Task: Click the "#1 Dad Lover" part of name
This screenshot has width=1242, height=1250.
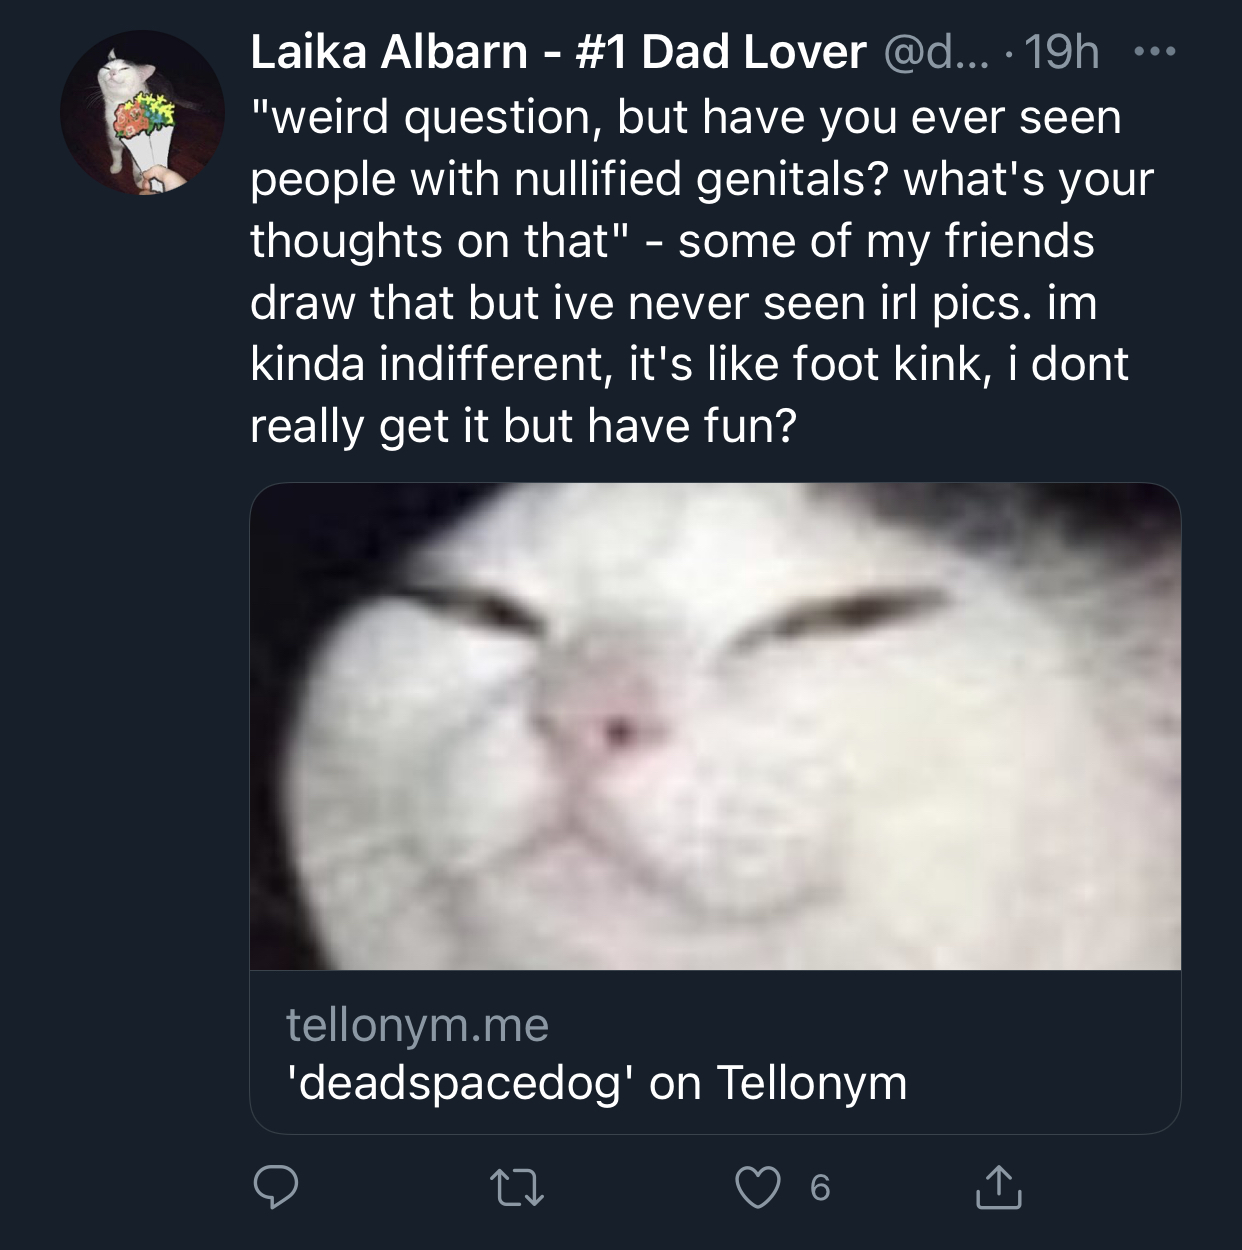Action: click(x=721, y=52)
